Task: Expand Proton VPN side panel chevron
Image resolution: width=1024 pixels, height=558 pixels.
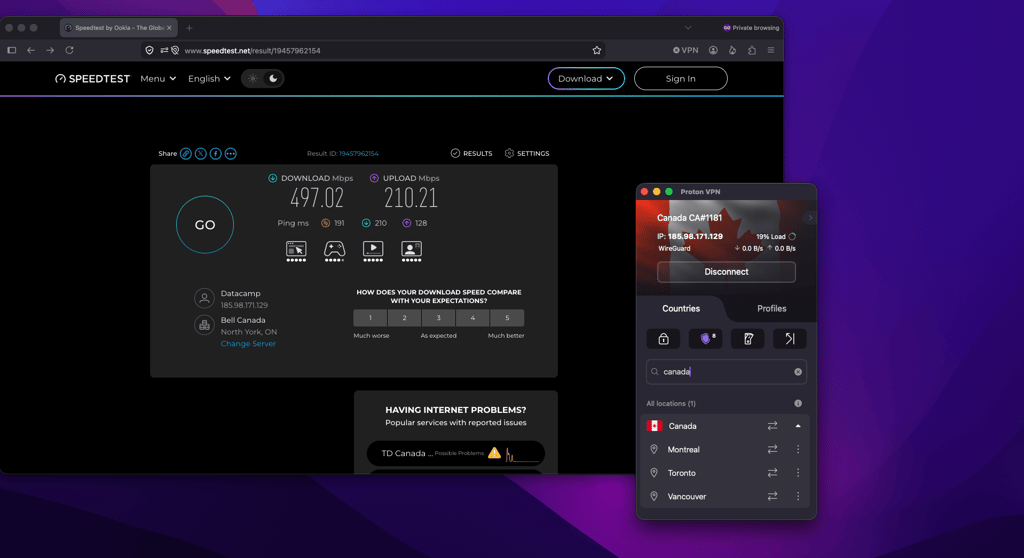Action: (810, 218)
